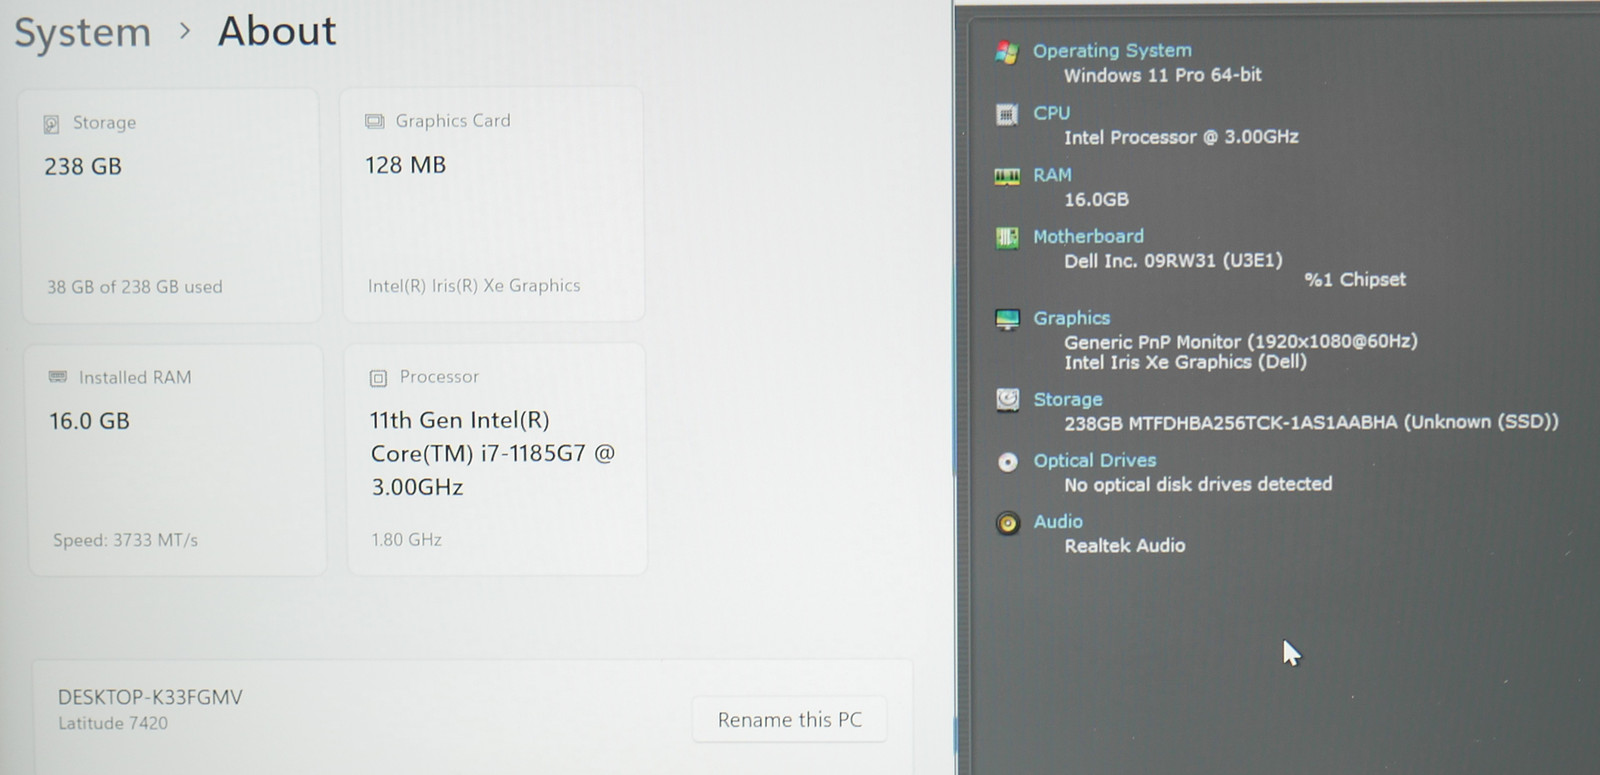Click the Graphics monitor icon in Speccy
Image resolution: width=1600 pixels, height=775 pixels.
tap(1007, 319)
